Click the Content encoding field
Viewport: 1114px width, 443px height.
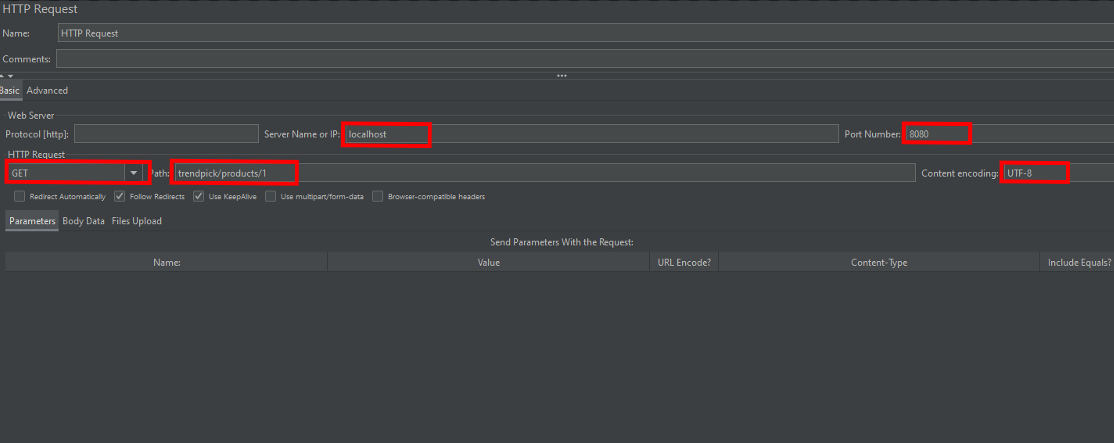(x=1057, y=173)
